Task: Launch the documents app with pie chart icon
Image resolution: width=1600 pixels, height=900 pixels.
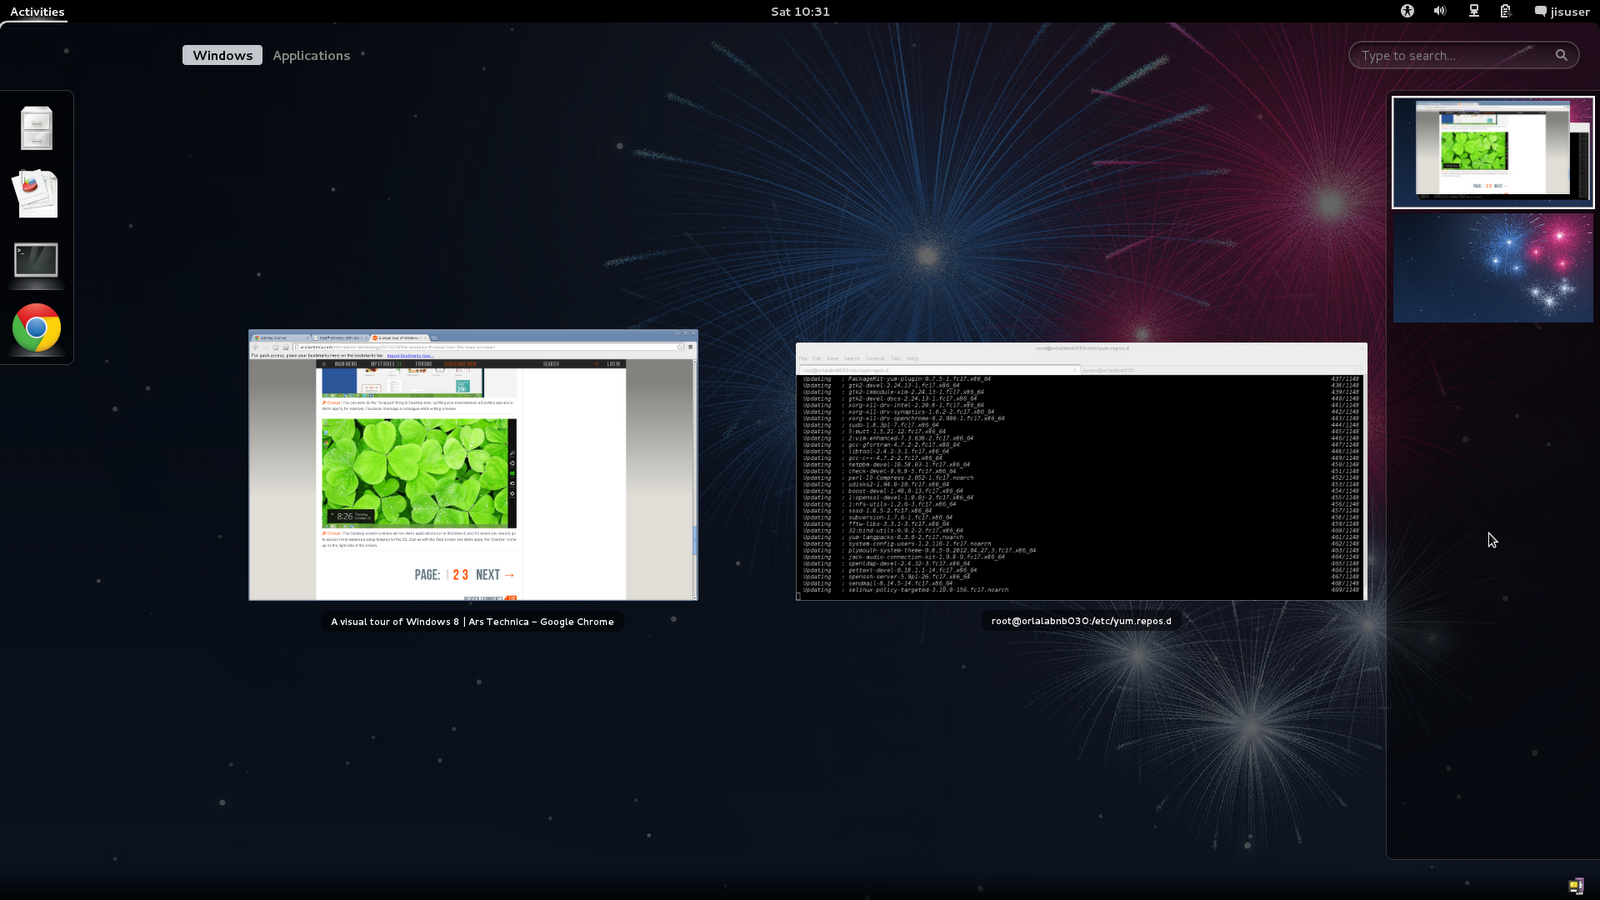Action: pos(37,194)
